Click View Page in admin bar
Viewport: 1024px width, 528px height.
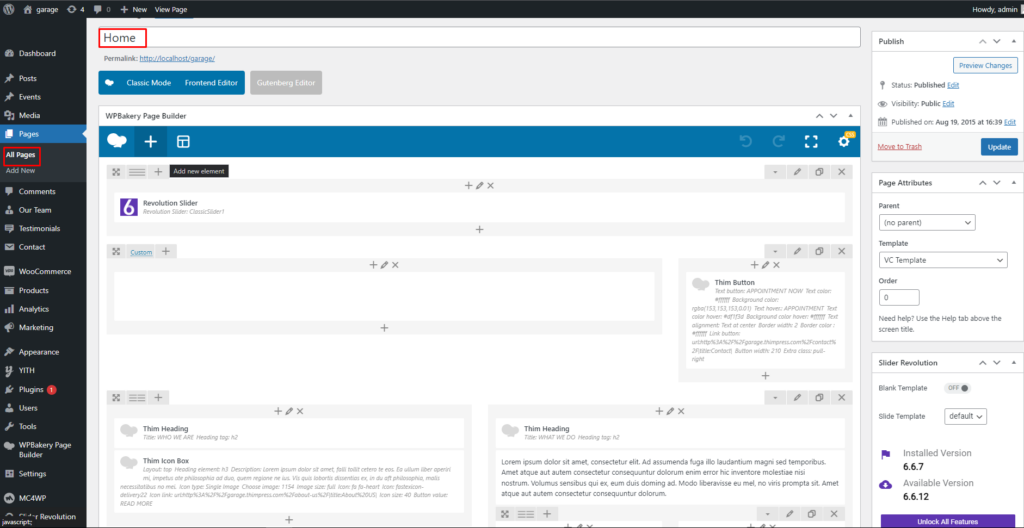pyautogui.click(x=171, y=10)
